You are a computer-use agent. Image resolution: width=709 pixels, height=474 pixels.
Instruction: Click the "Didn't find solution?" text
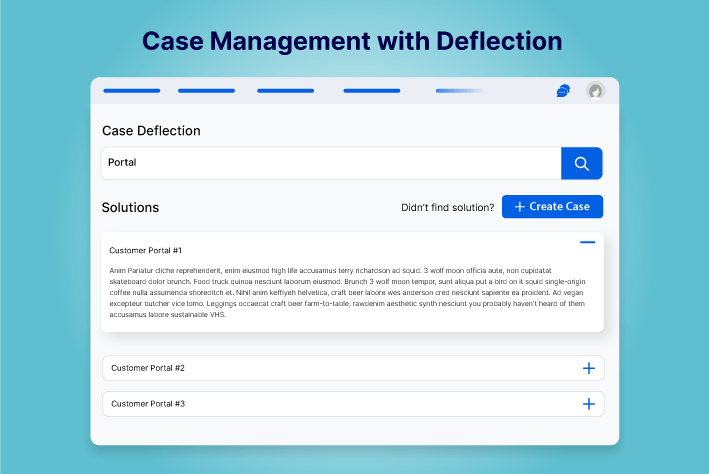tap(447, 208)
